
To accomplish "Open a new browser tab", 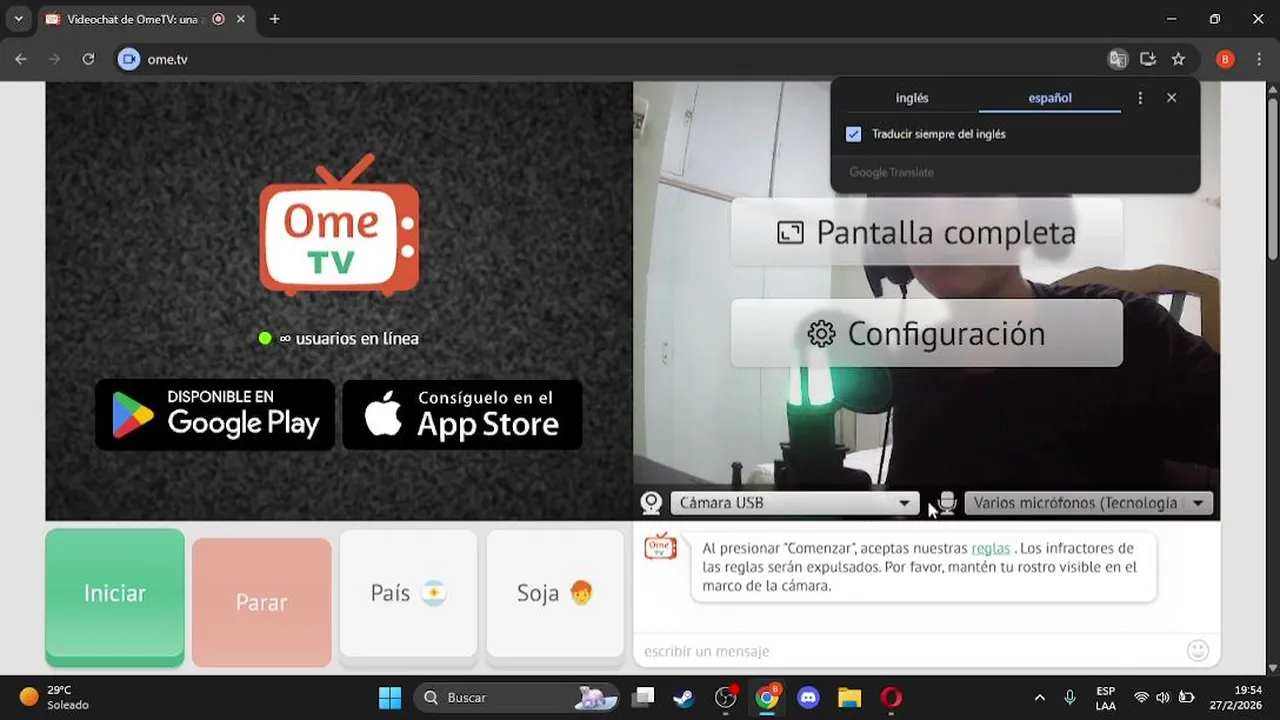I will pos(274,19).
